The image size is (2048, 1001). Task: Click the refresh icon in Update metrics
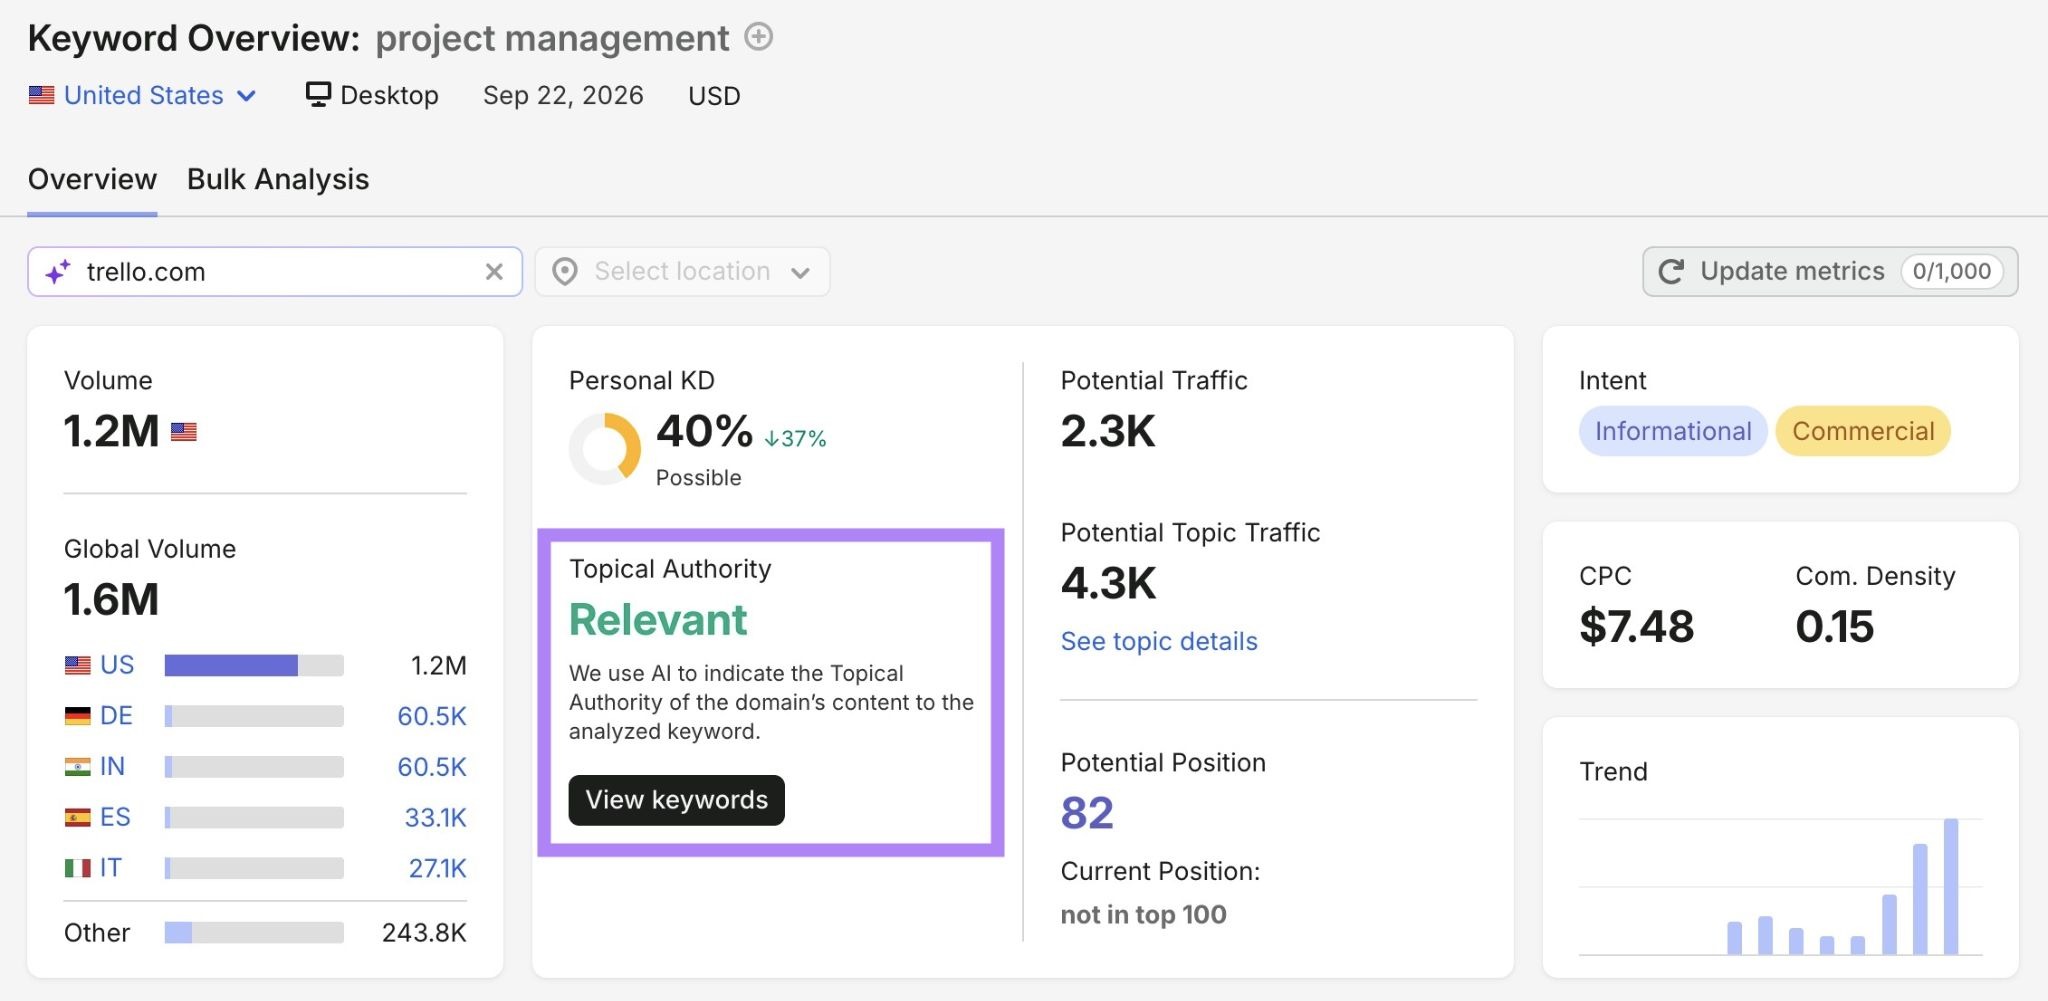1671,271
